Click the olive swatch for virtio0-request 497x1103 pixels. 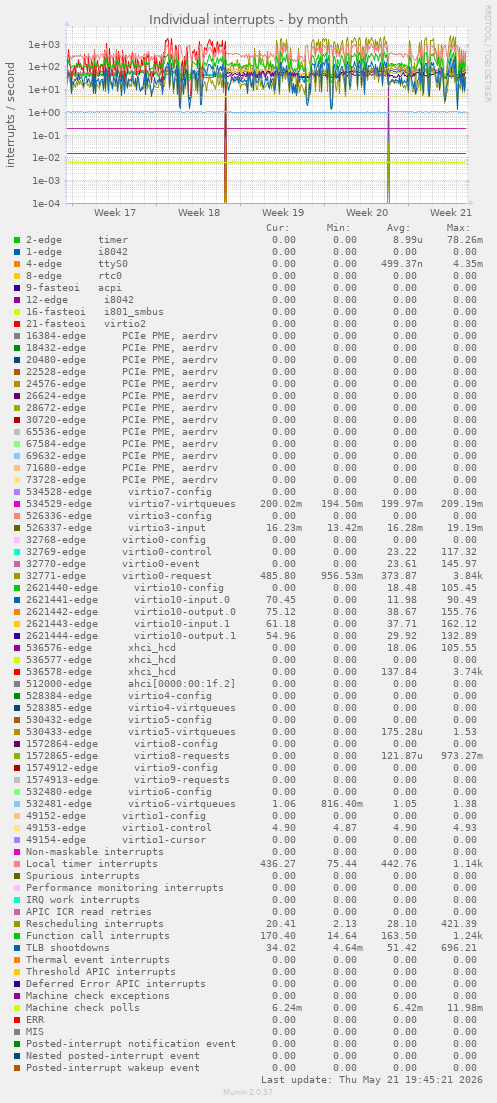coord(17,575)
